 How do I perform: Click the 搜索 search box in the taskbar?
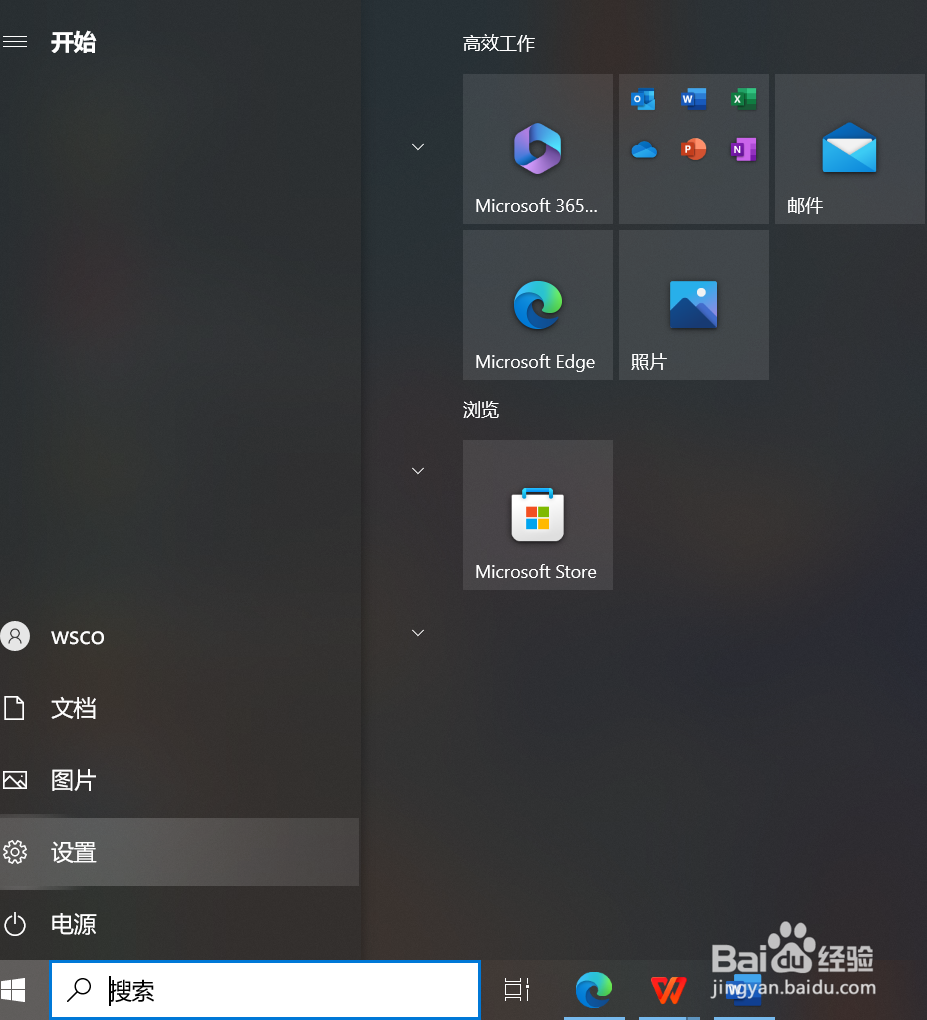tap(265, 990)
